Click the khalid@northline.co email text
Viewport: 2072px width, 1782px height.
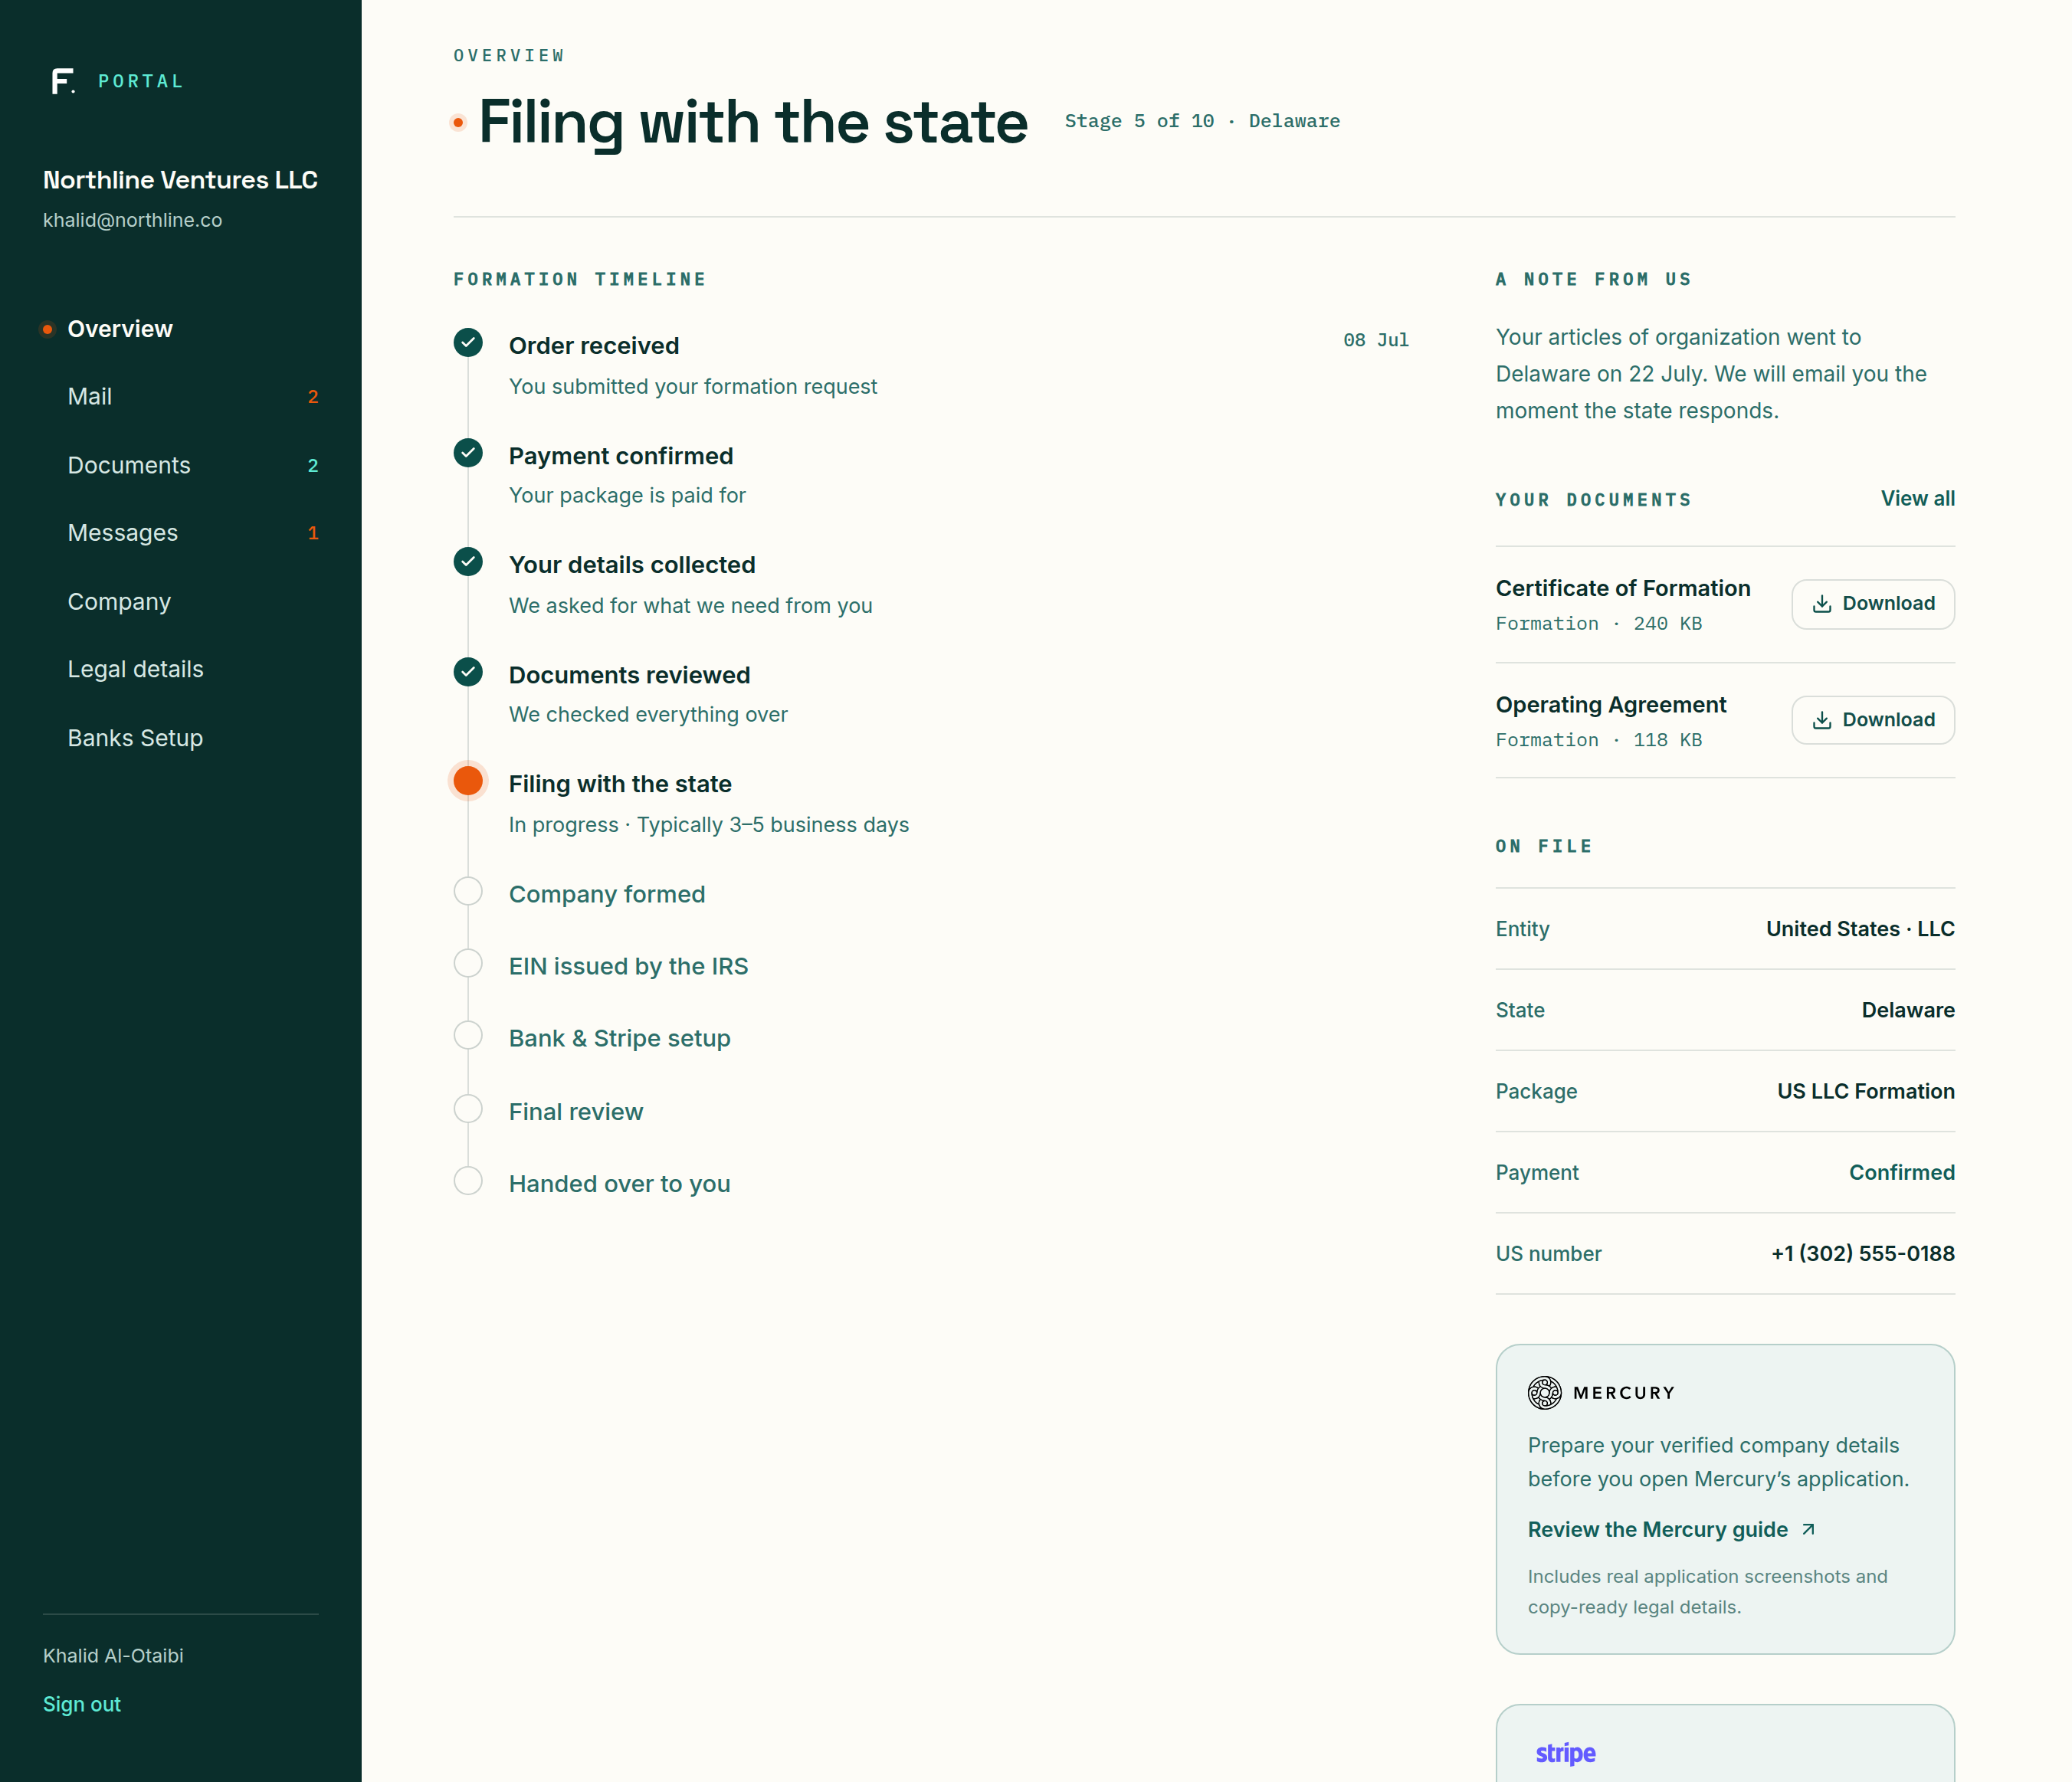pos(132,220)
